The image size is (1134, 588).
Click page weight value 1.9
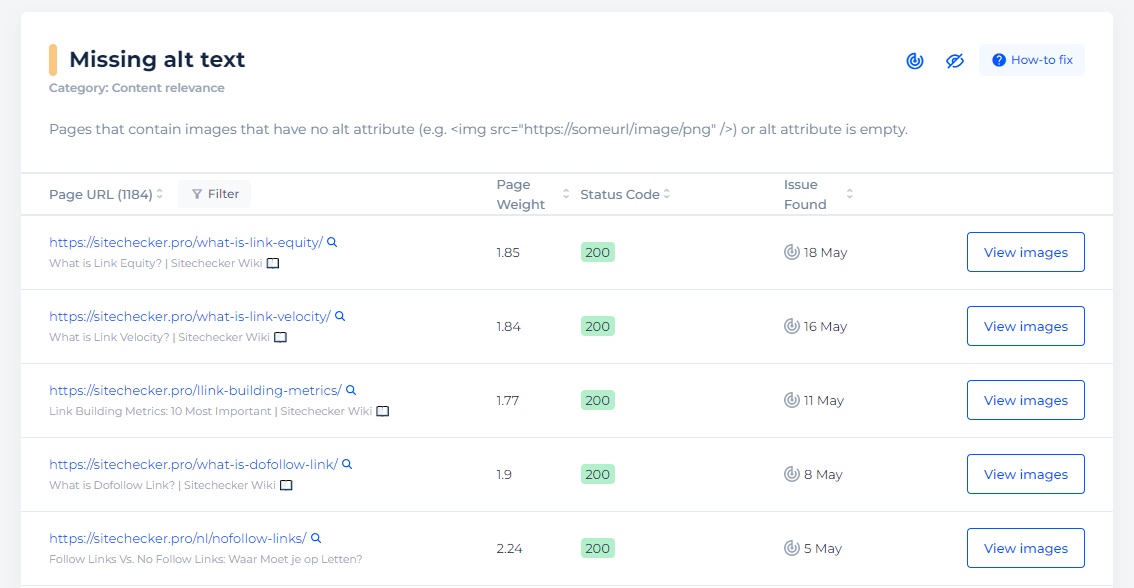504,474
